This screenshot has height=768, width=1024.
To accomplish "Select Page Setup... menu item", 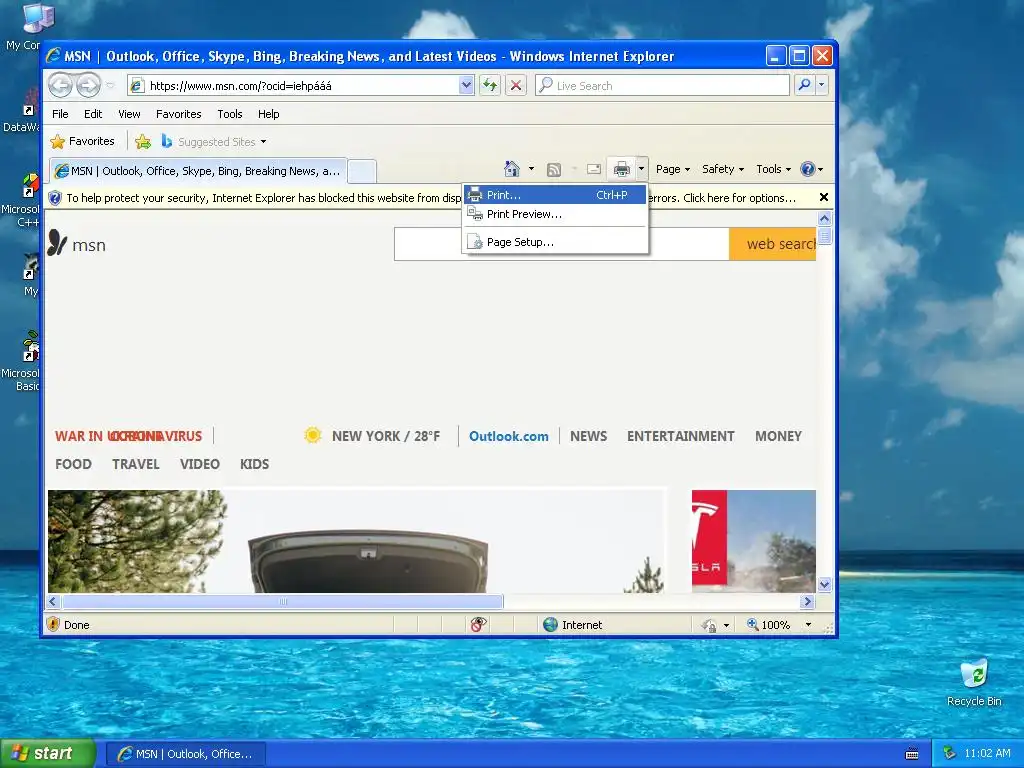I will [x=555, y=242].
